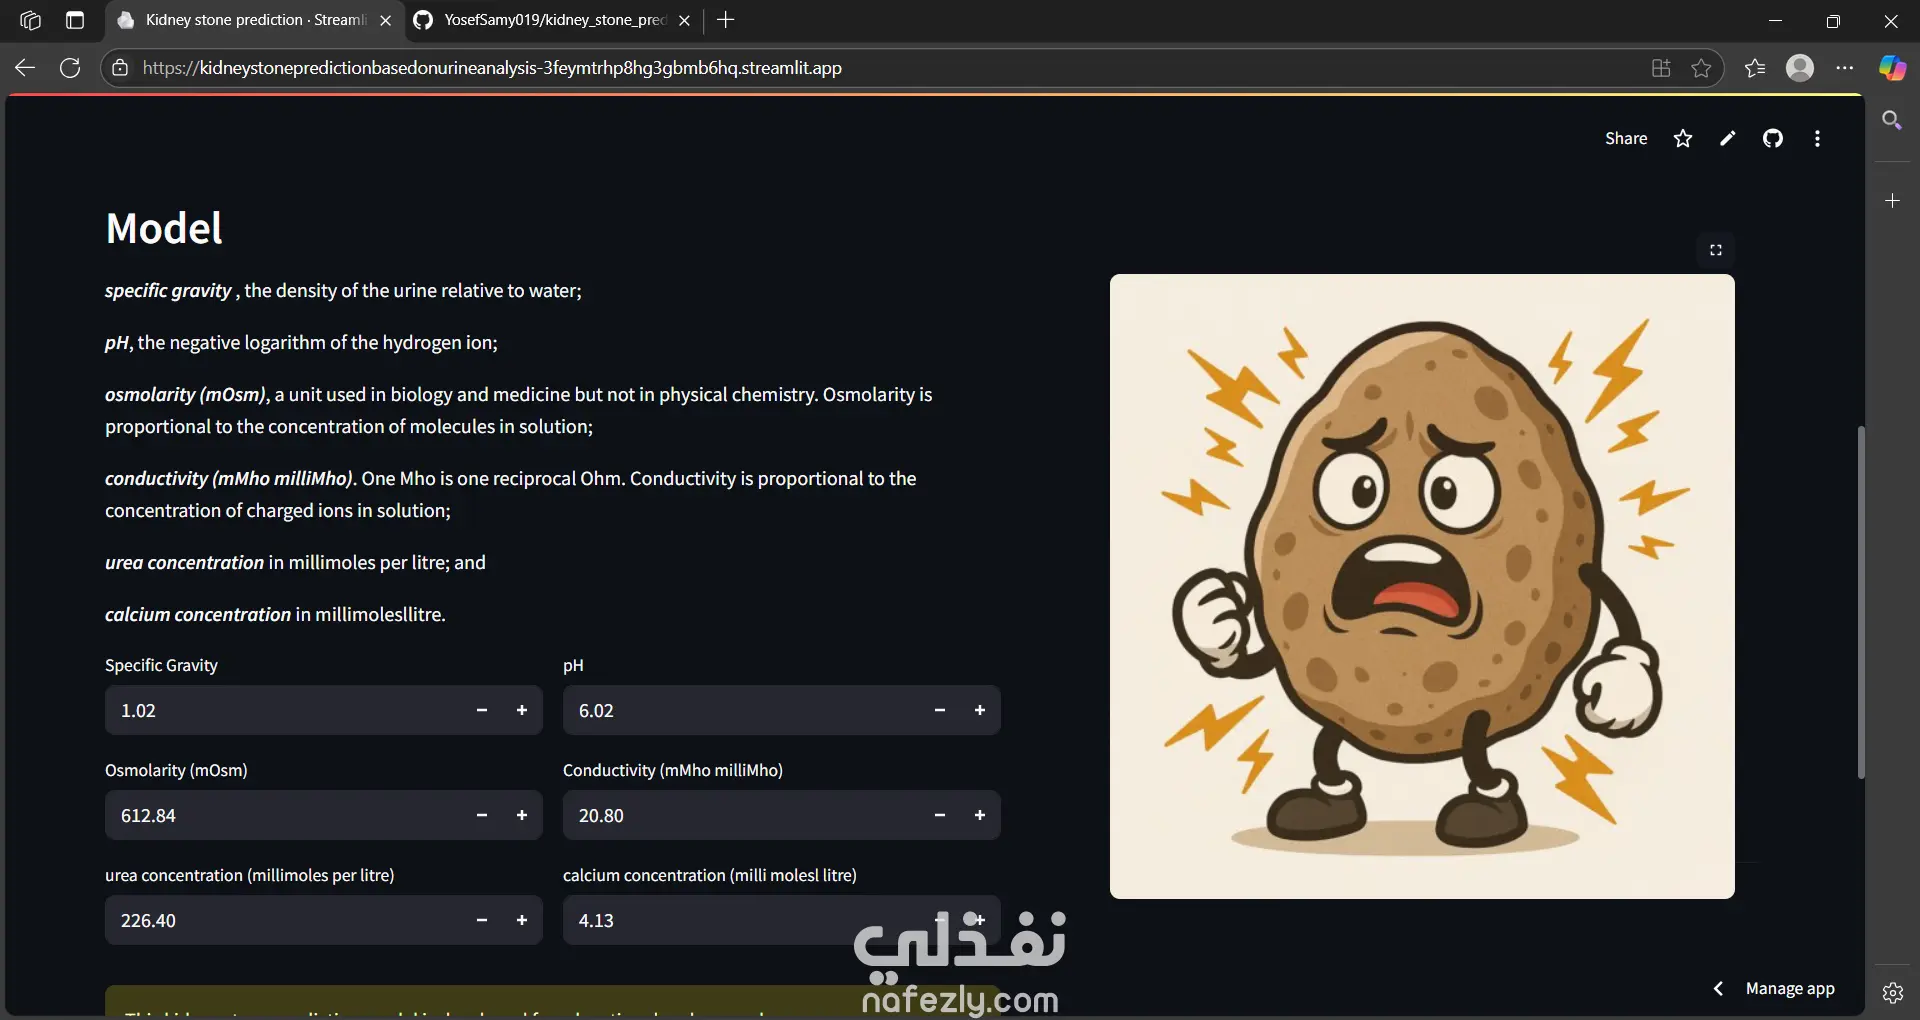Click the 'urea concentration' italic term
The width and height of the screenshot is (1920, 1020).
[x=184, y=562]
